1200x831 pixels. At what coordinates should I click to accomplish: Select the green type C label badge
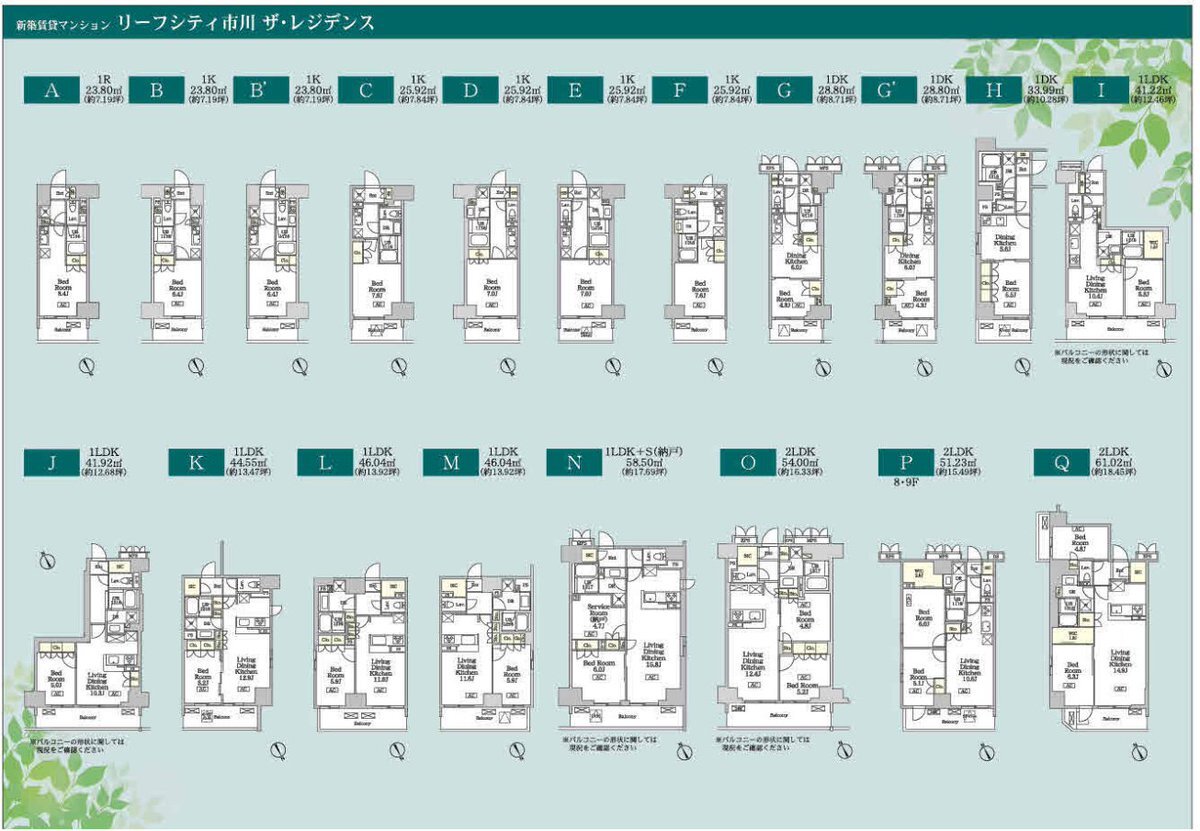click(x=367, y=91)
